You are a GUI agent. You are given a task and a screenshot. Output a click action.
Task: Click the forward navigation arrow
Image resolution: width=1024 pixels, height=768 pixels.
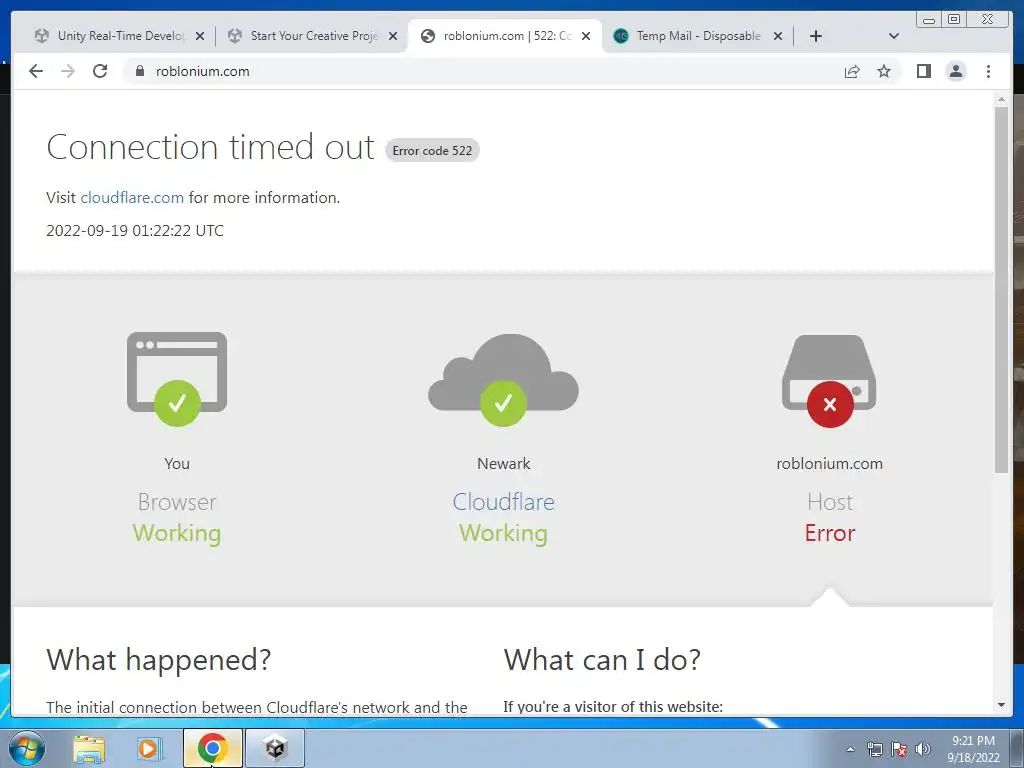pyautogui.click(x=68, y=71)
